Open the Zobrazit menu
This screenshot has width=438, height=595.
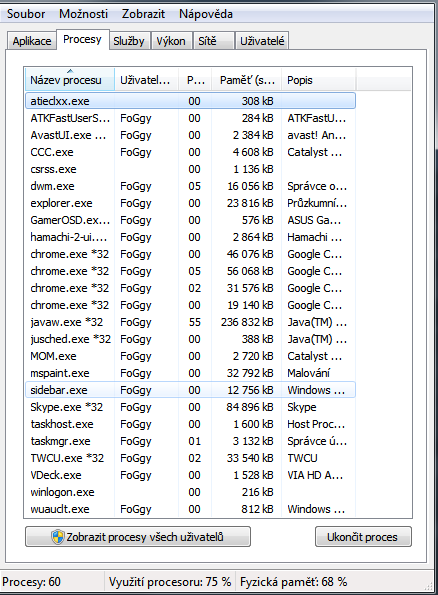pos(143,14)
